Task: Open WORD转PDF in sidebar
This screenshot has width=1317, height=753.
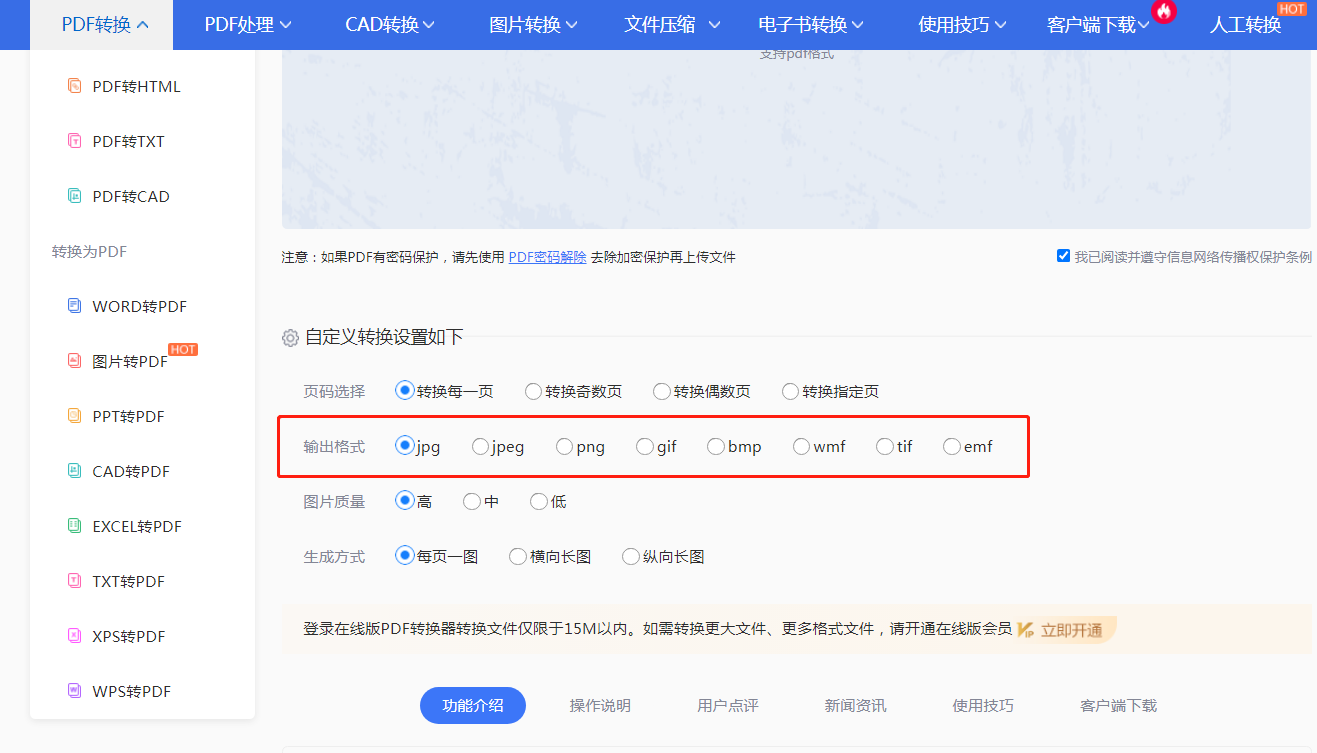Action: click(x=139, y=306)
